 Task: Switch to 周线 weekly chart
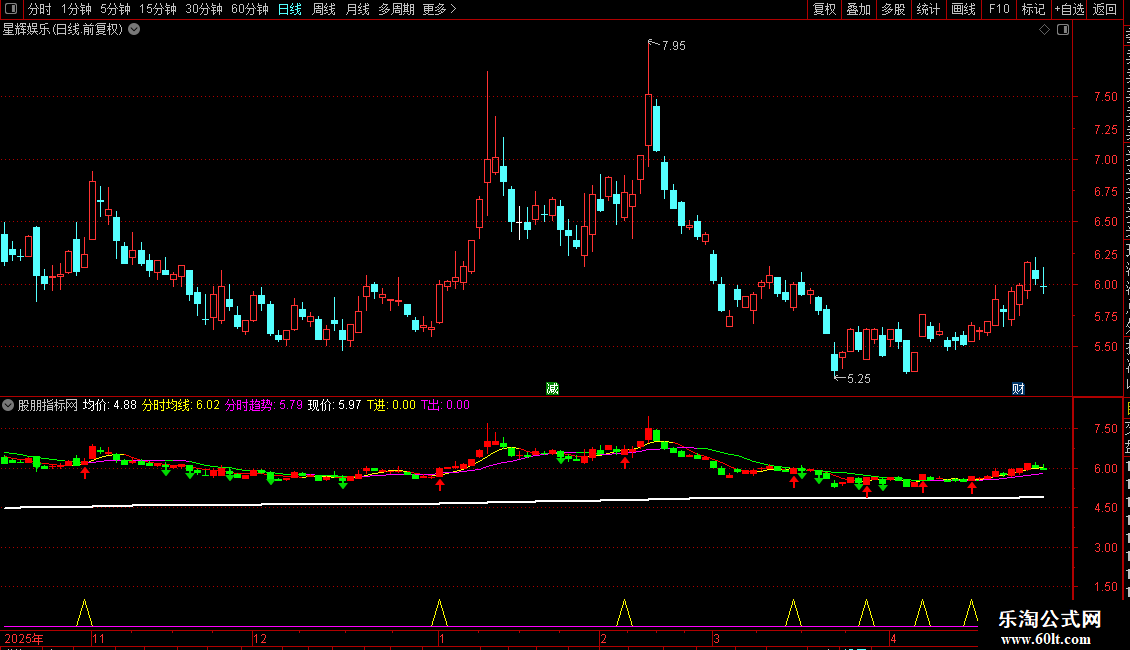click(324, 9)
